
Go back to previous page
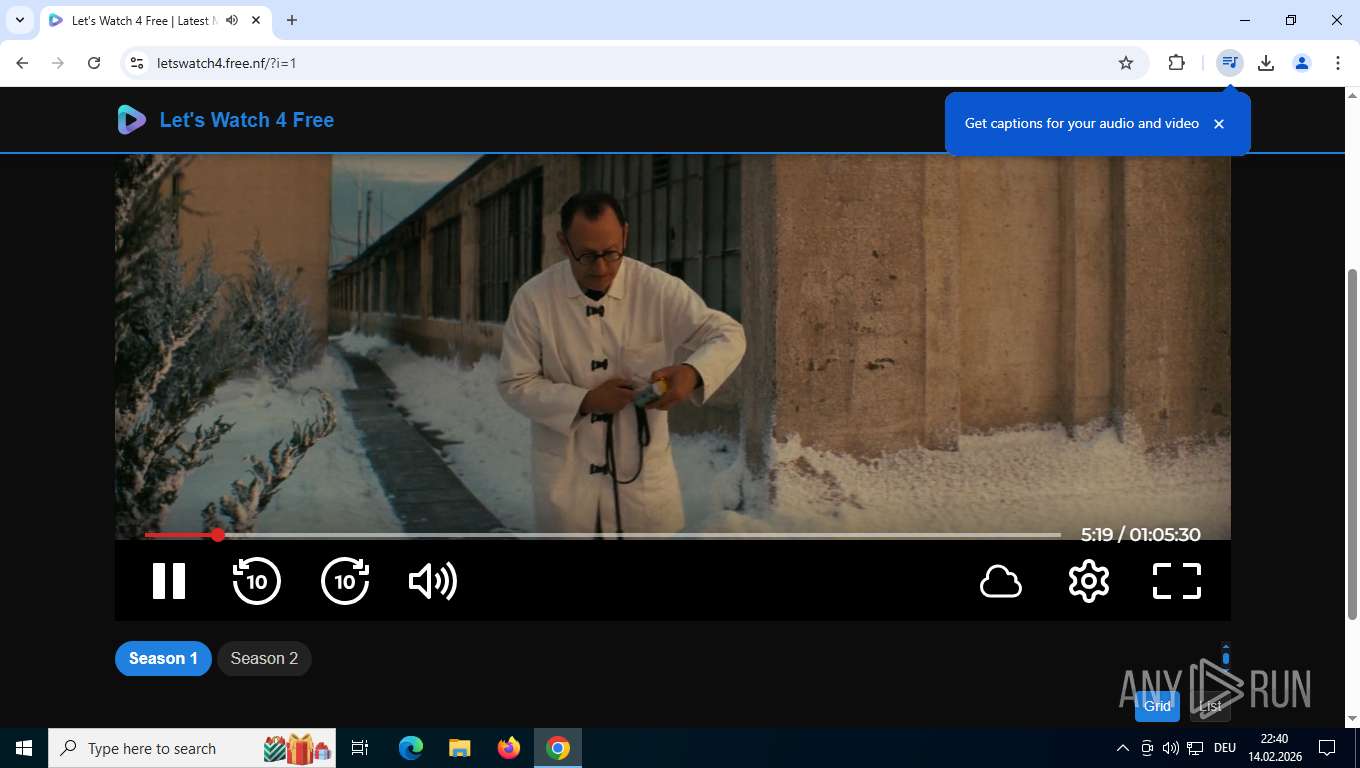(x=22, y=63)
